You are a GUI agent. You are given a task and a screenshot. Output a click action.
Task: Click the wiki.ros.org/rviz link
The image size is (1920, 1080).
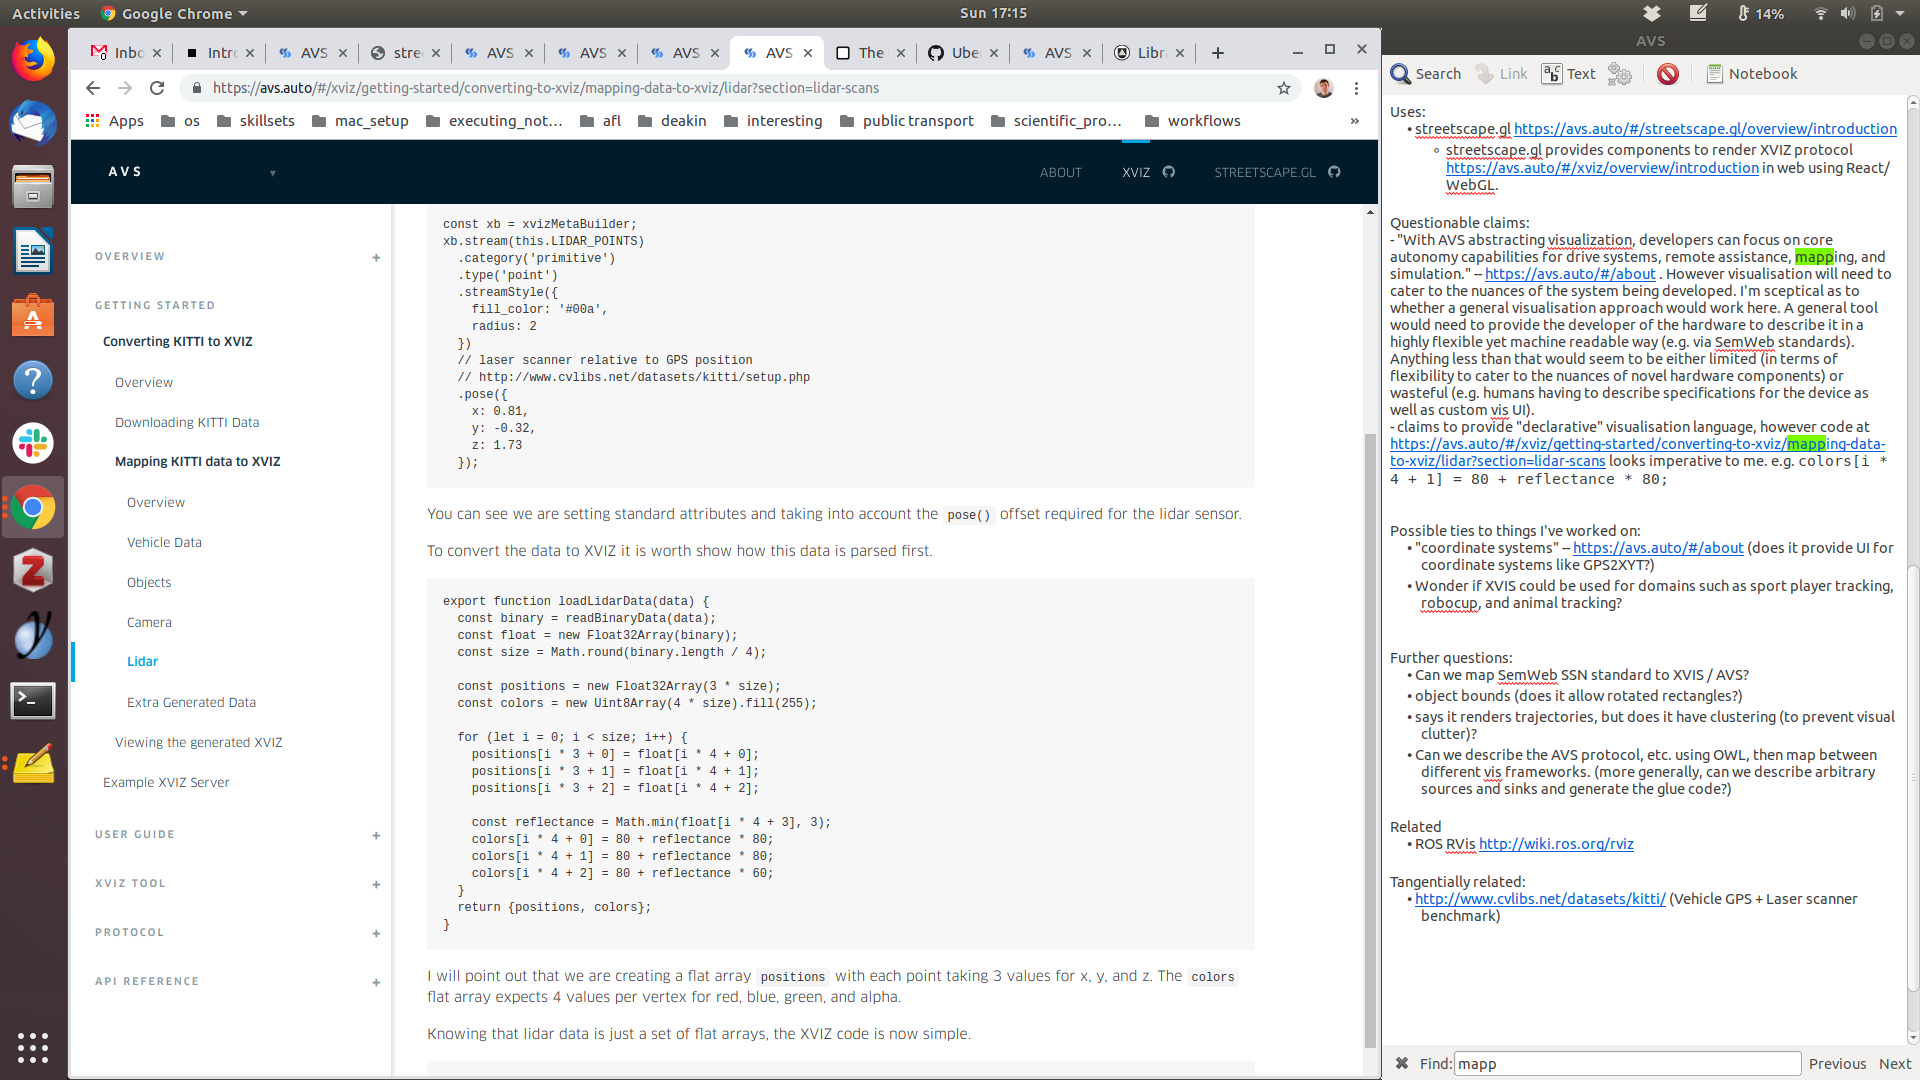(1556, 844)
